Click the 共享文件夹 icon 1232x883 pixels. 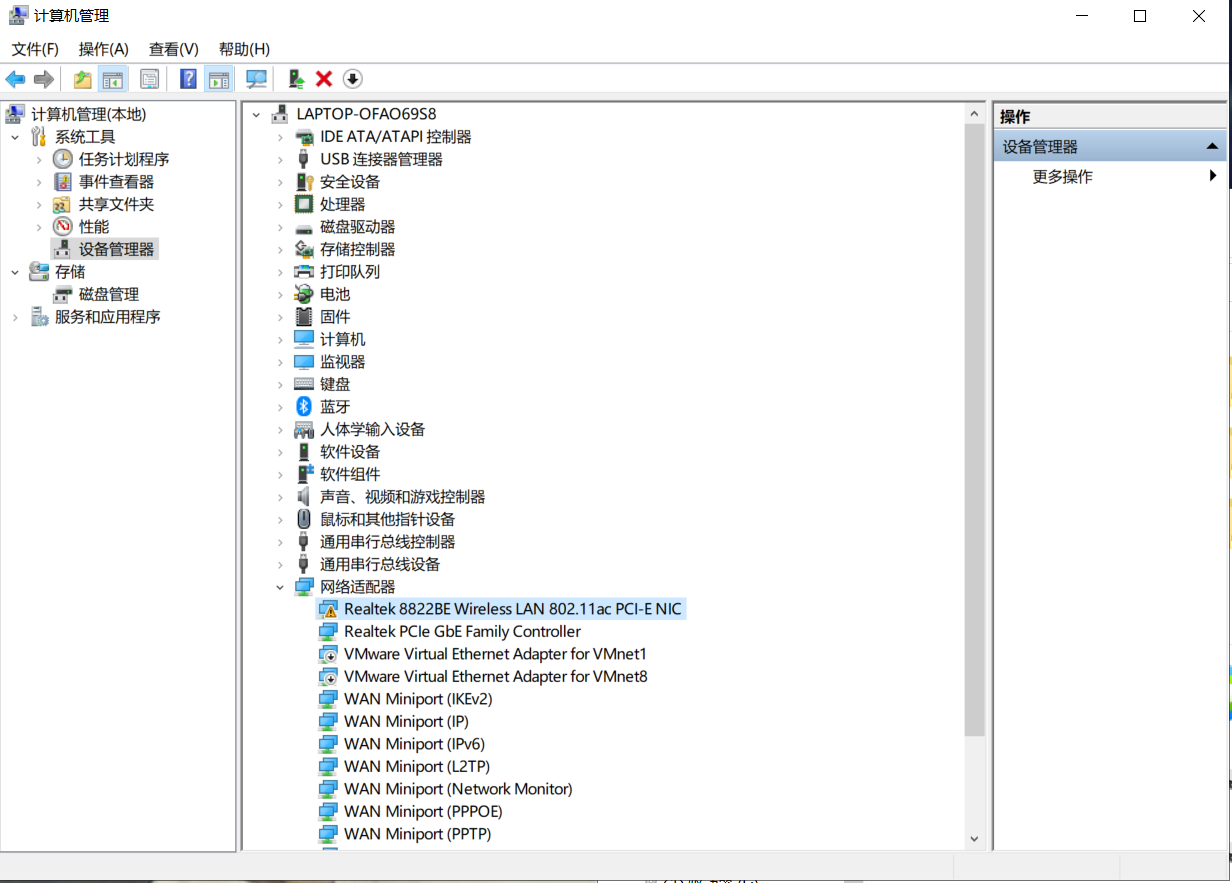(x=63, y=204)
